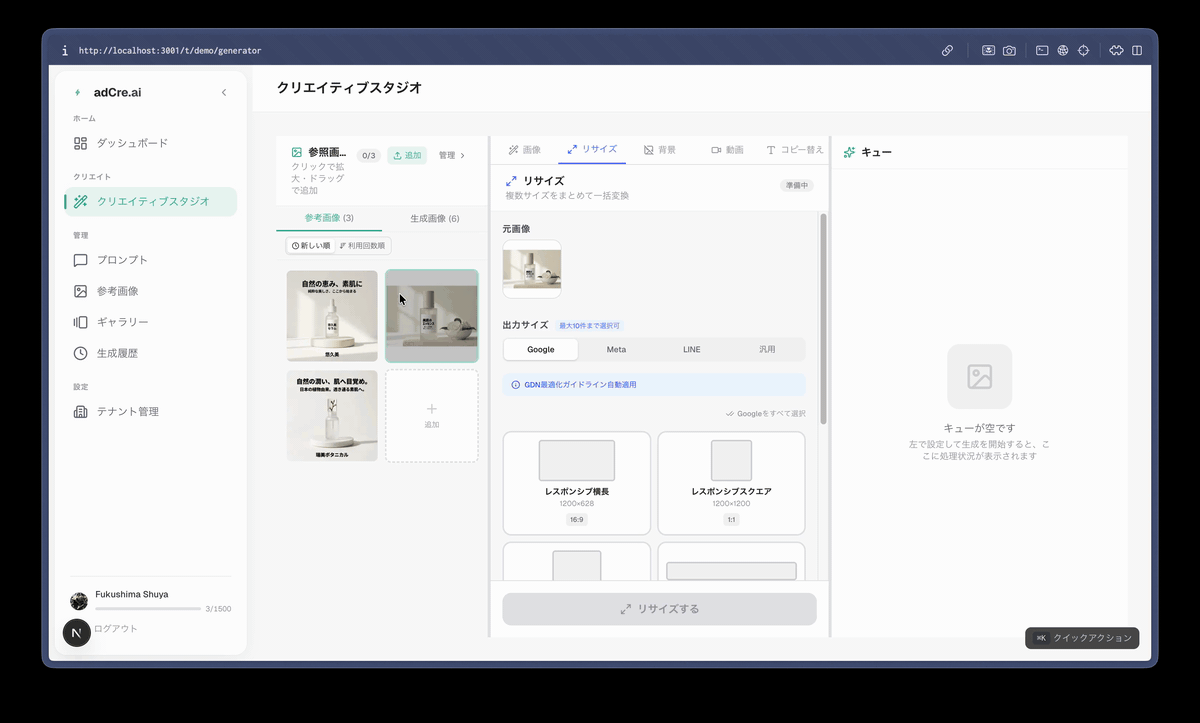Click the crosshair target icon in top bar
This screenshot has width=1200, height=723.
coord(1083,50)
